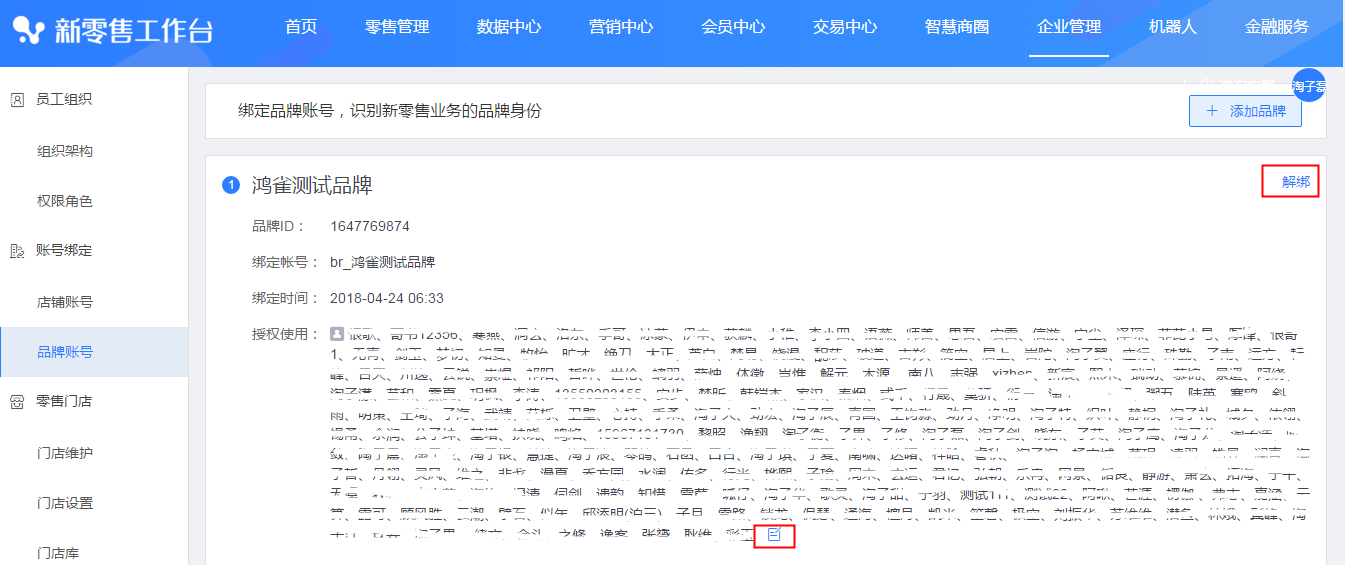Click the 授权使用 label

285,334
